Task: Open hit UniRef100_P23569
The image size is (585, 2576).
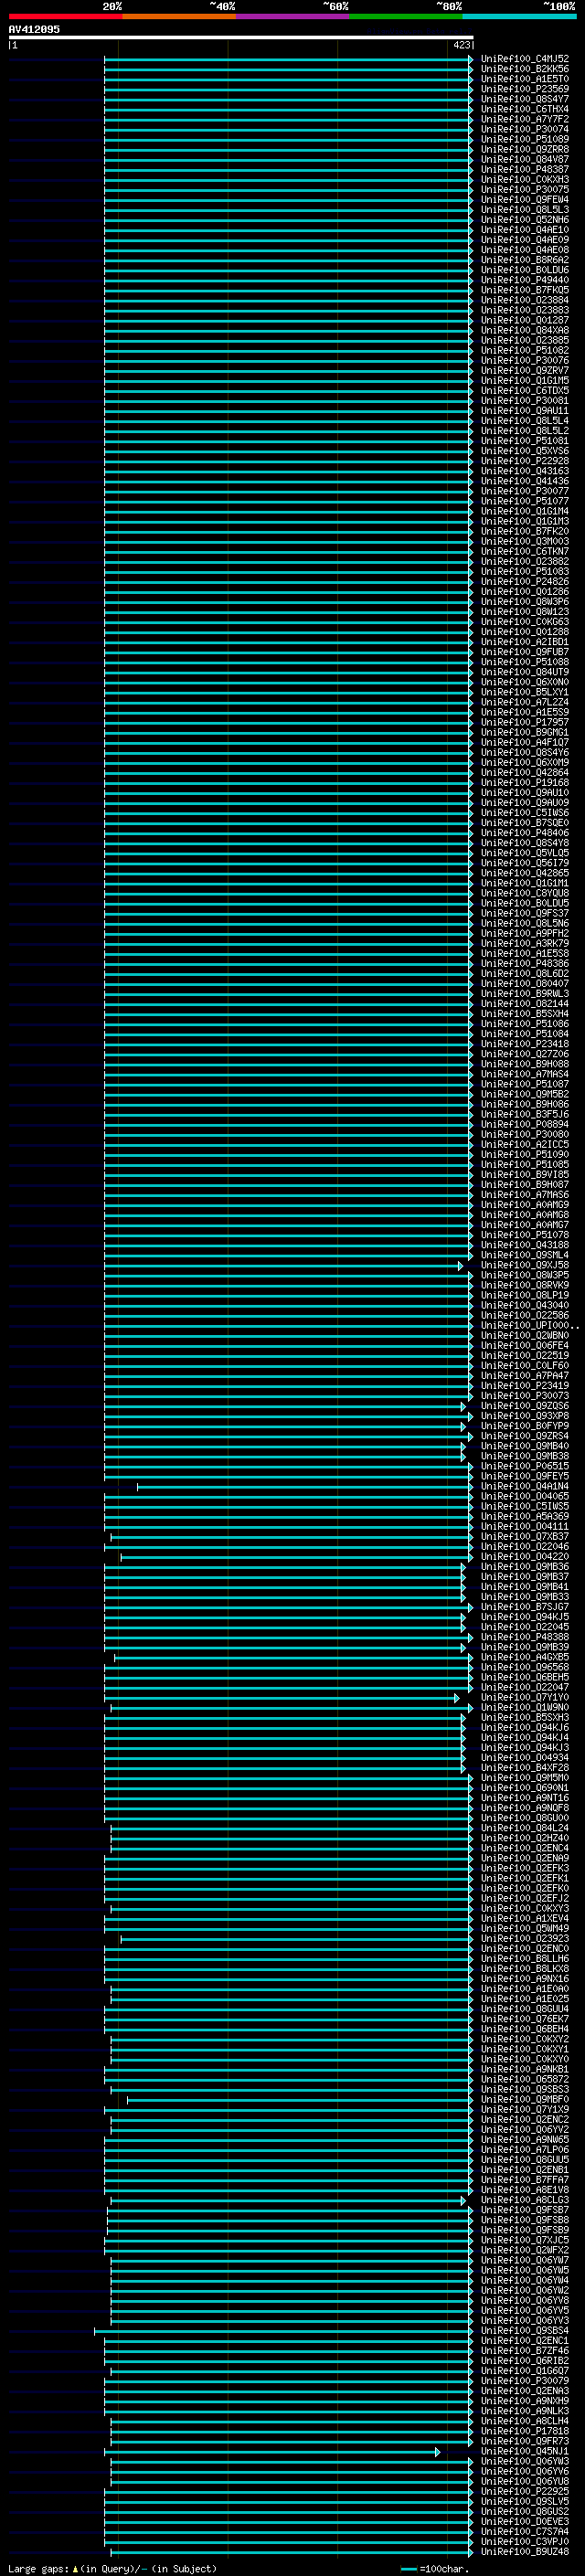Action: (x=524, y=89)
